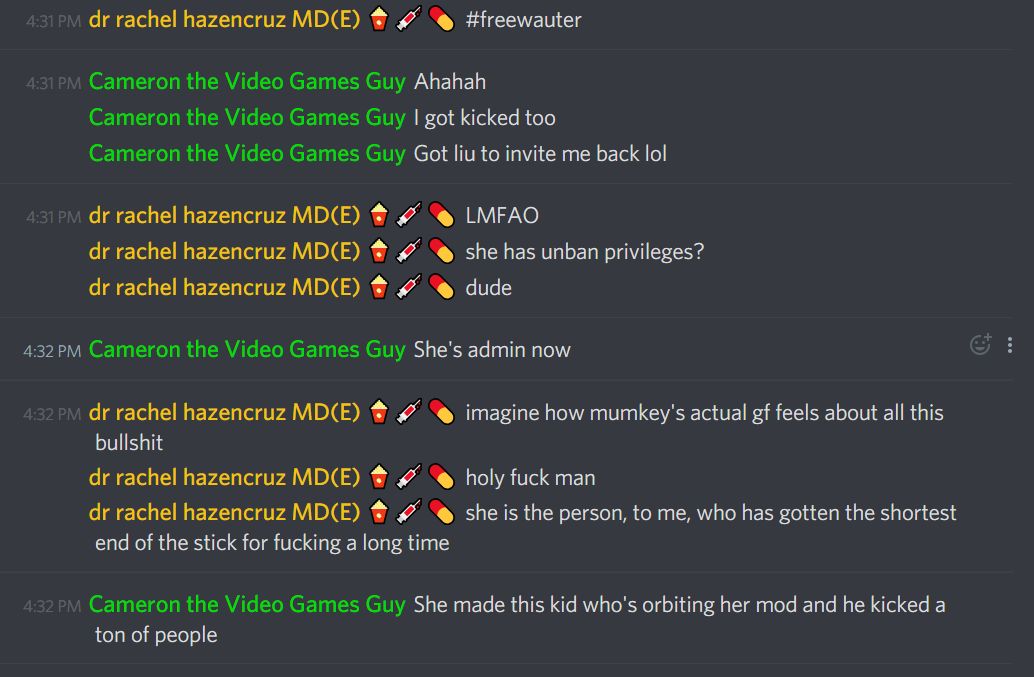Screen dimensions: 1034x677
Task: Open more options for "She's admin now" message
Action: (x=1010, y=345)
